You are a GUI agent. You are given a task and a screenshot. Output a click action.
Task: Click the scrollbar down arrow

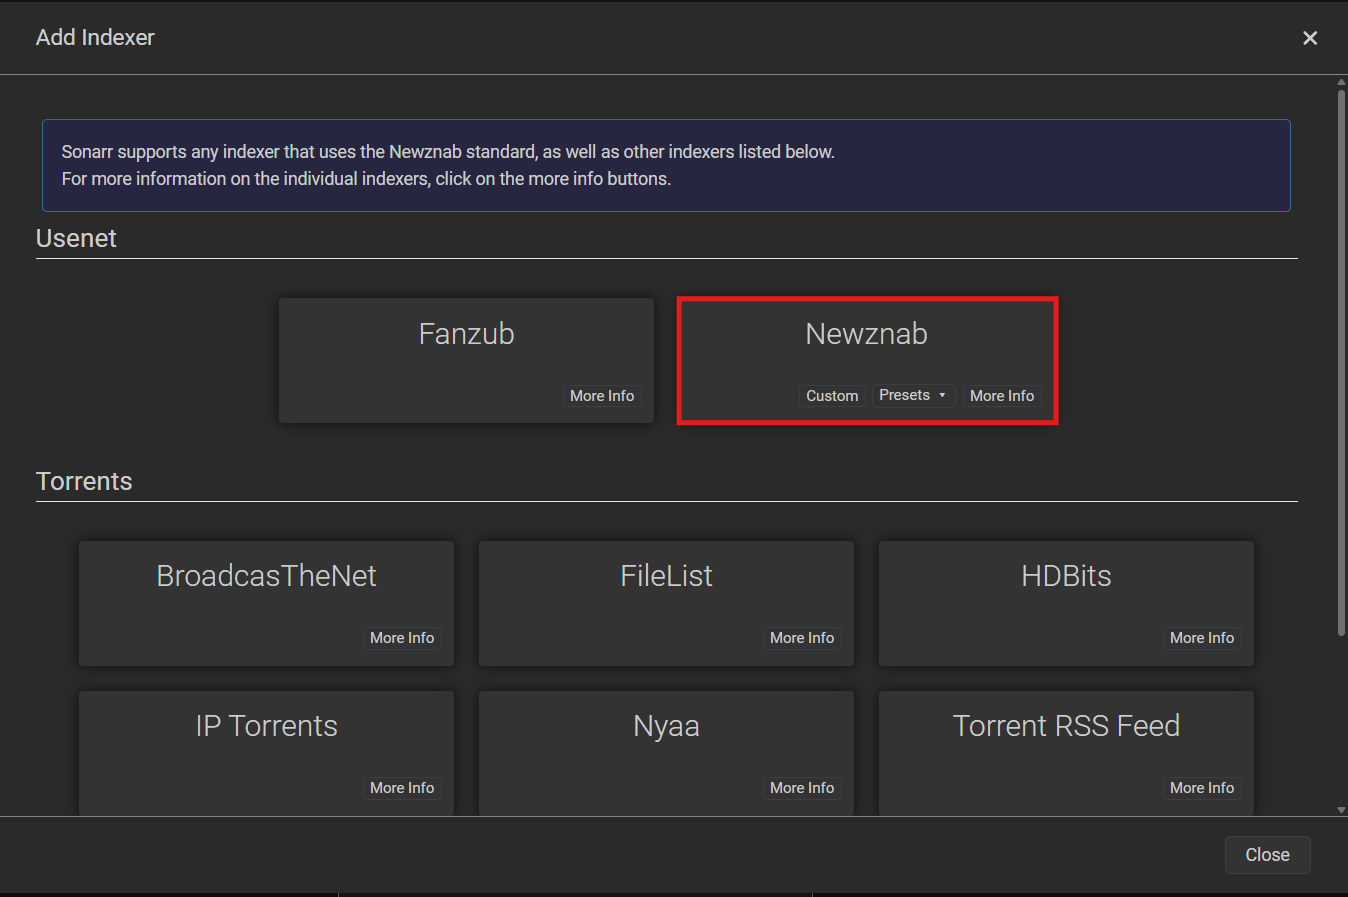(x=1342, y=810)
